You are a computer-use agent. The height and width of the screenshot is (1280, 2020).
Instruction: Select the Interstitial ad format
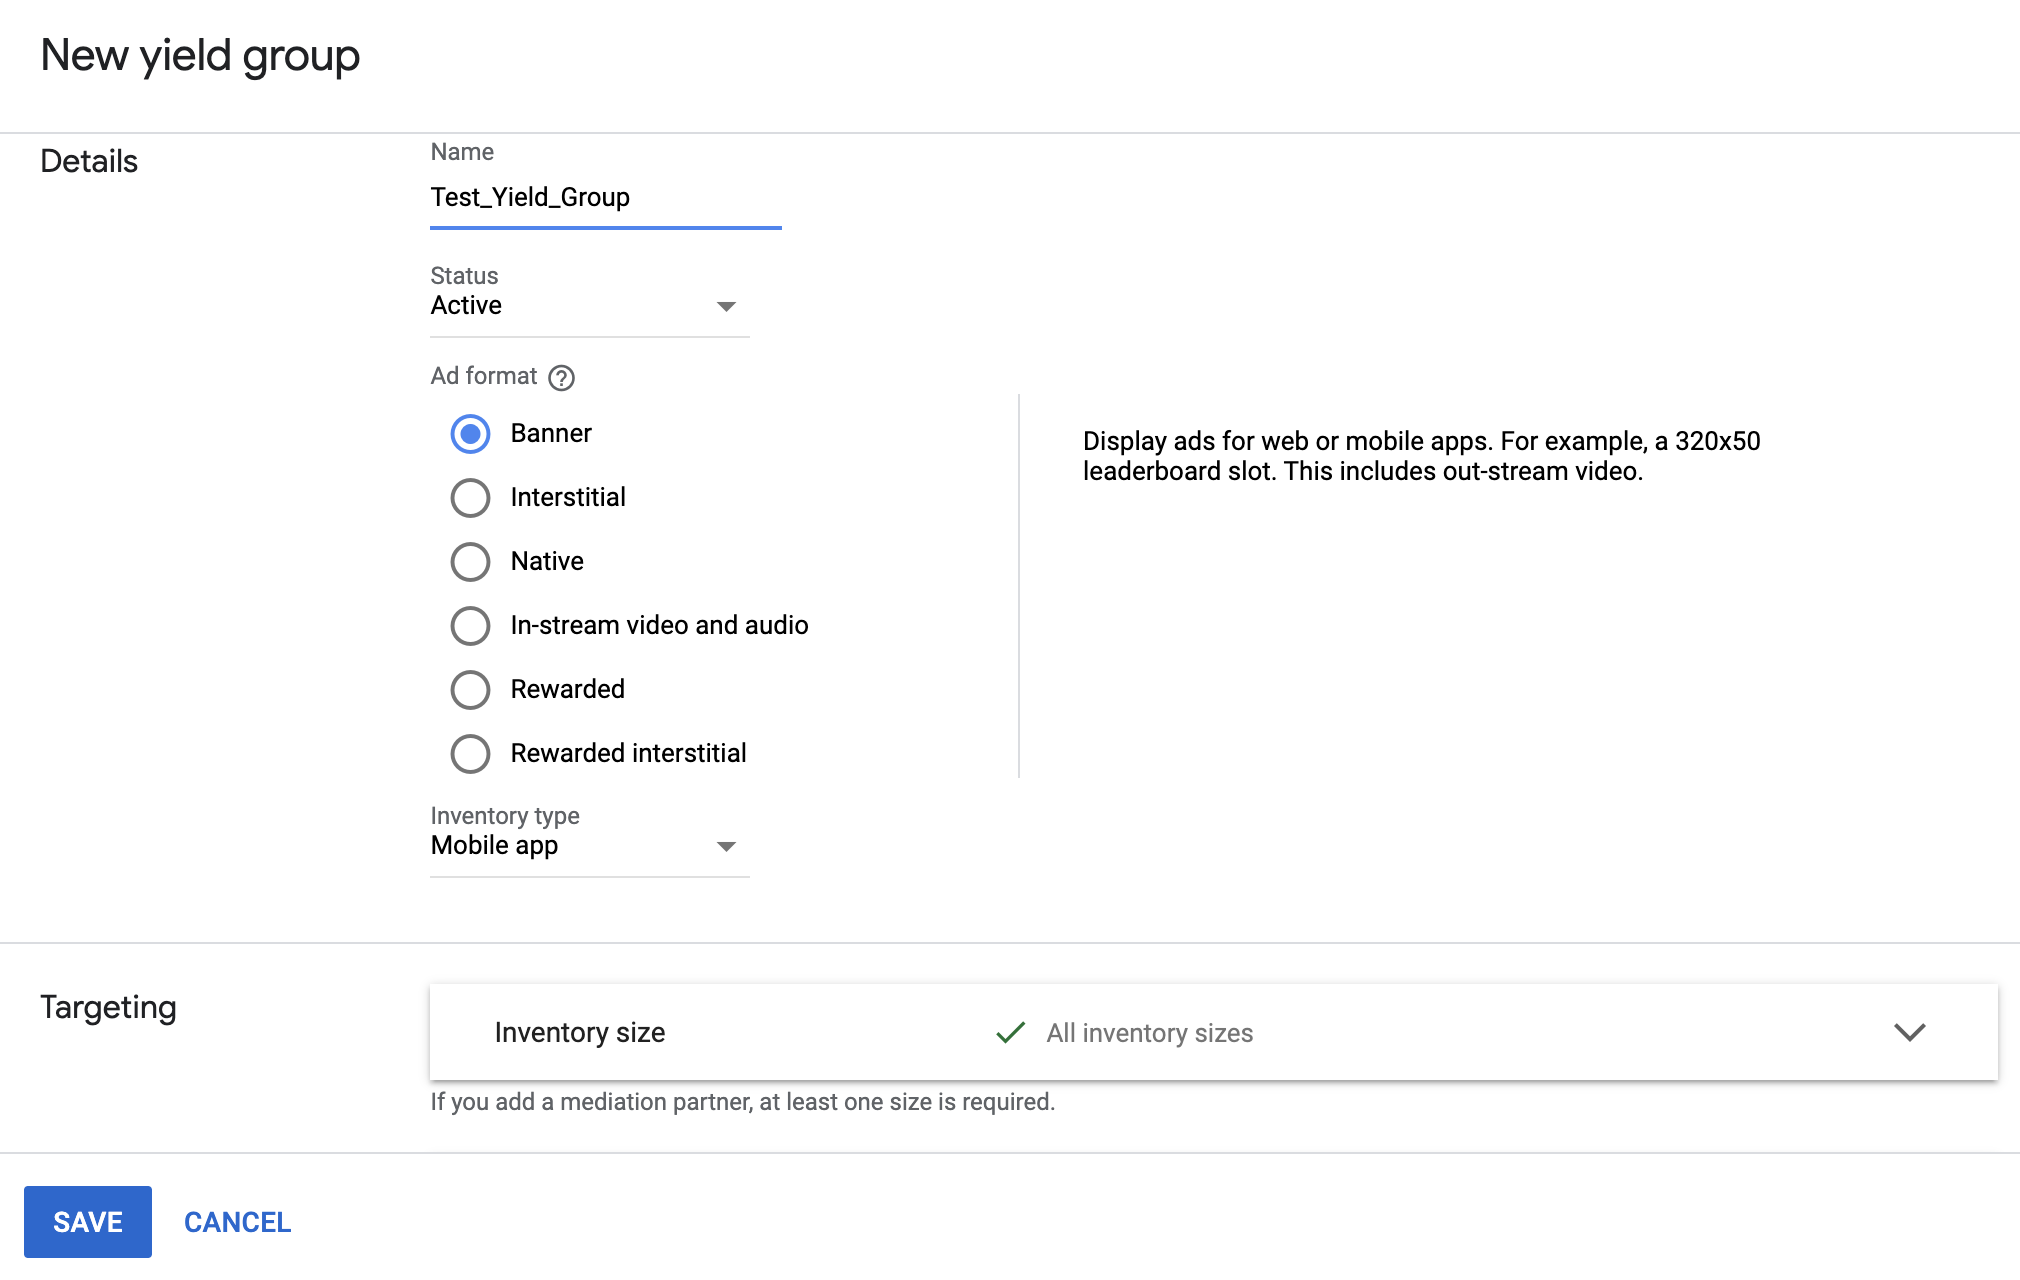[470, 497]
